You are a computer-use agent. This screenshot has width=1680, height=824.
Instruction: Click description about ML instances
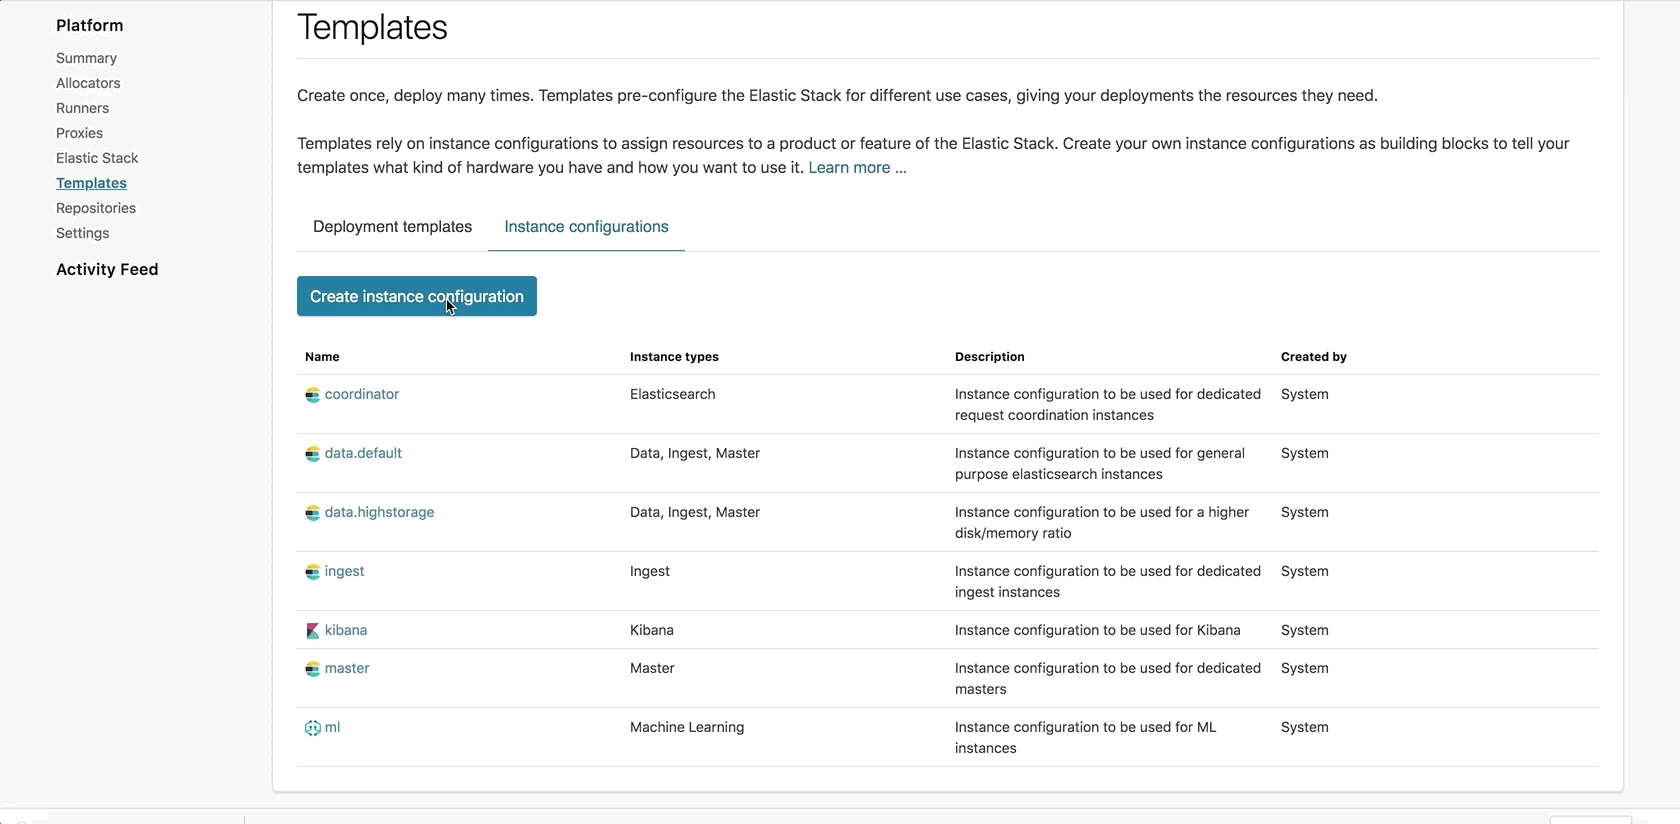point(1086,737)
